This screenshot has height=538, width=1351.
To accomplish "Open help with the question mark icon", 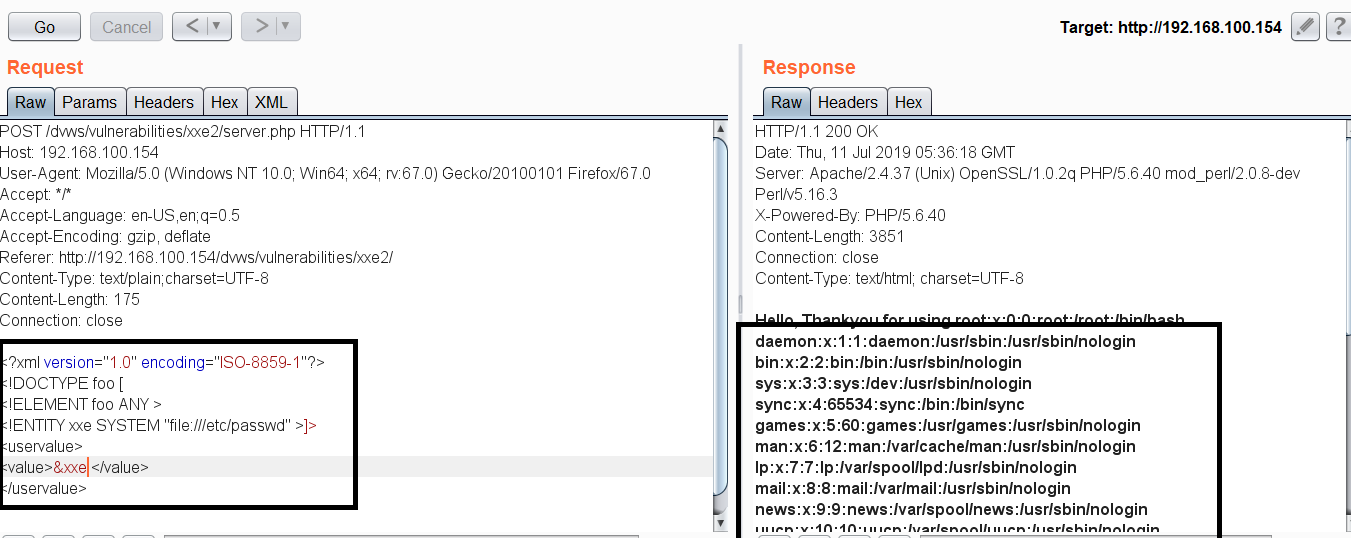I will point(1338,27).
